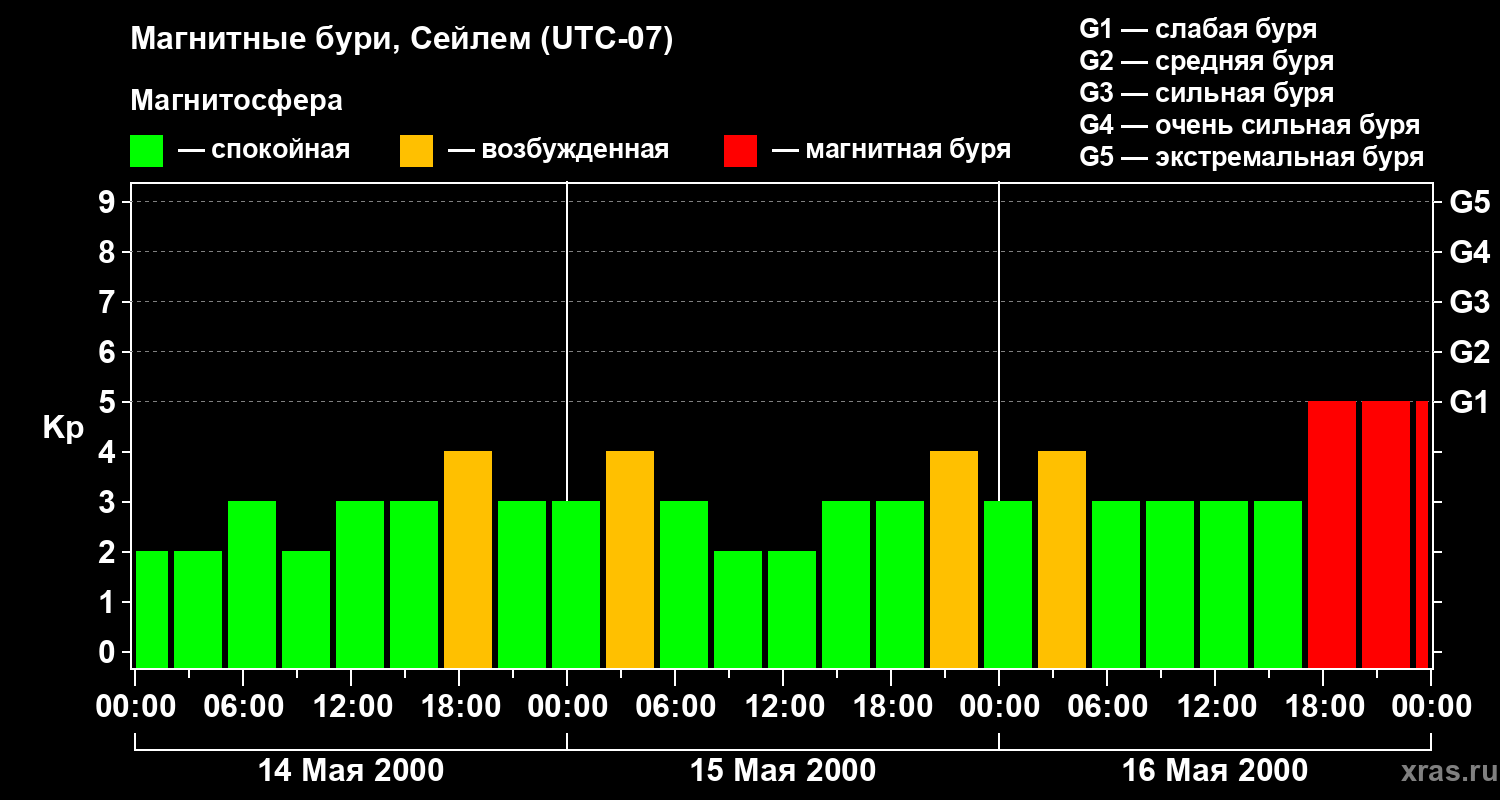Click the '— спокойная' legend label

point(264,150)
